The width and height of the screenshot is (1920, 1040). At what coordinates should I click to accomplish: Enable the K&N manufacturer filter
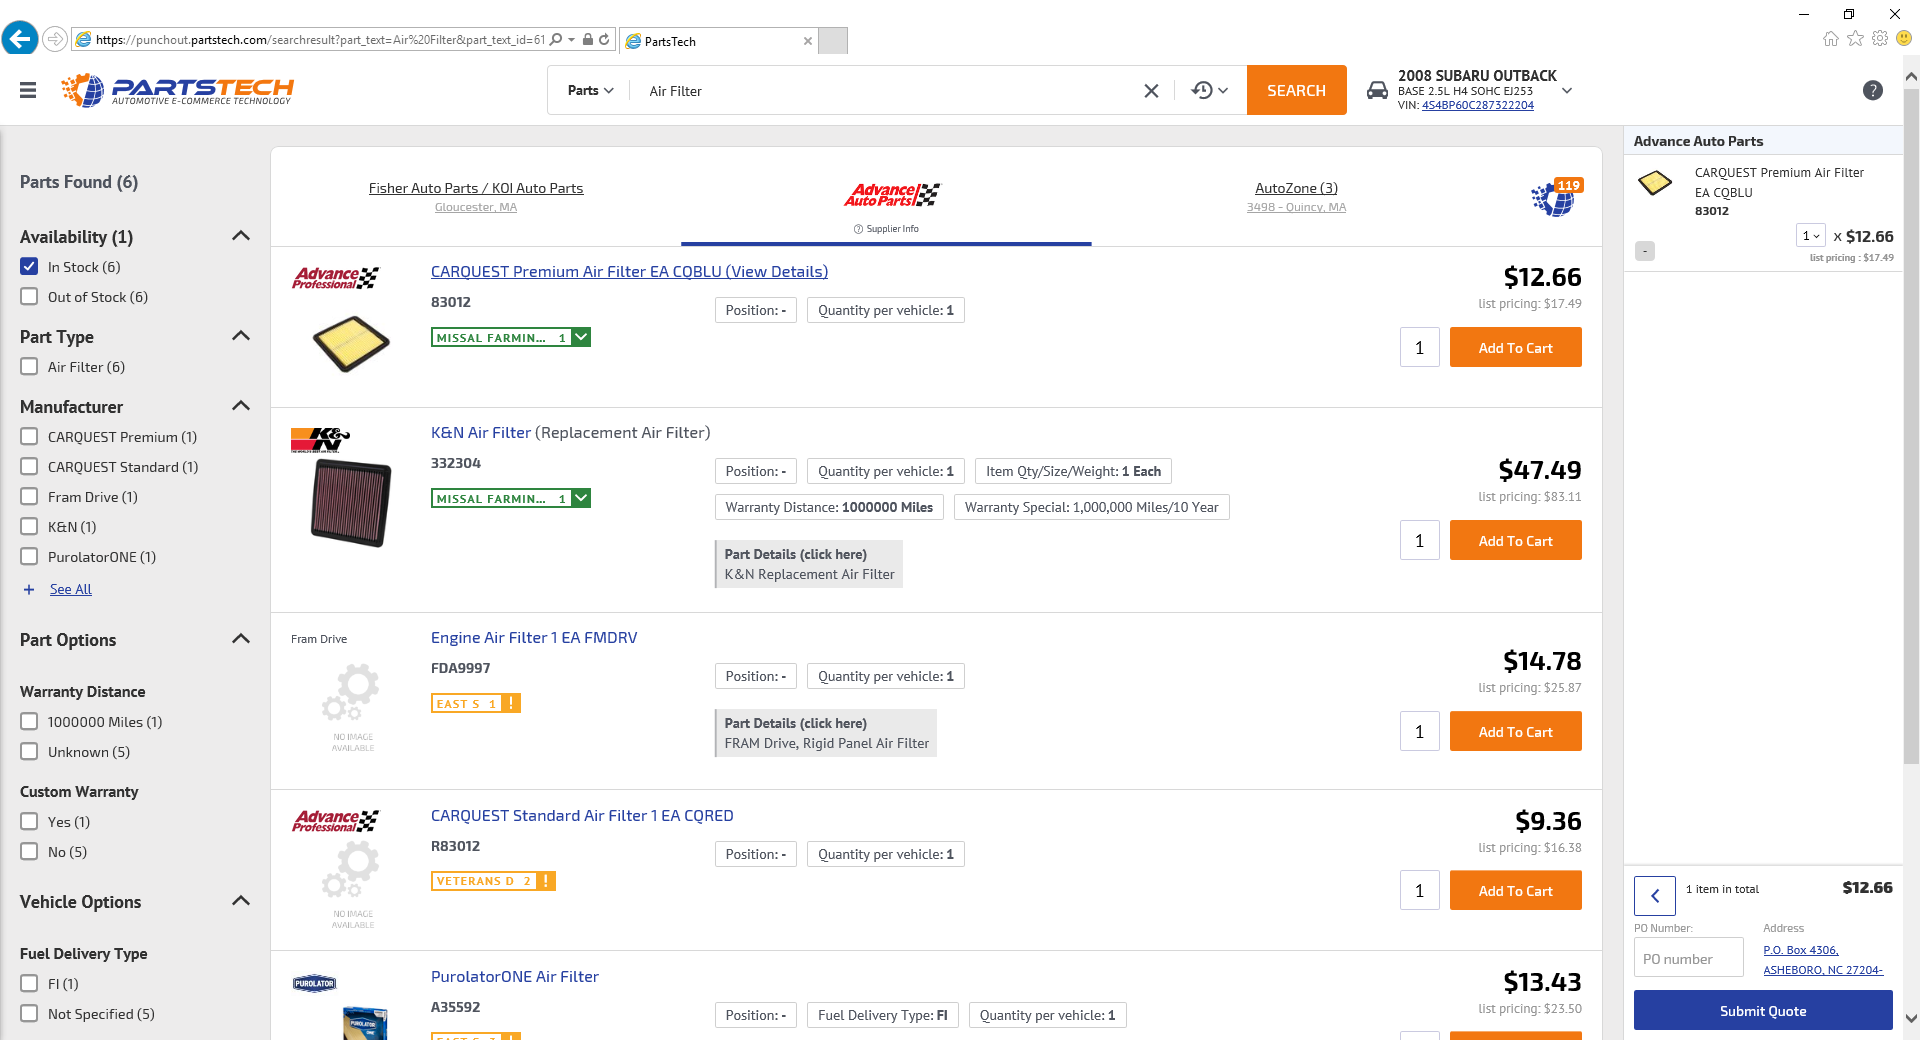[x=28, y=526]
